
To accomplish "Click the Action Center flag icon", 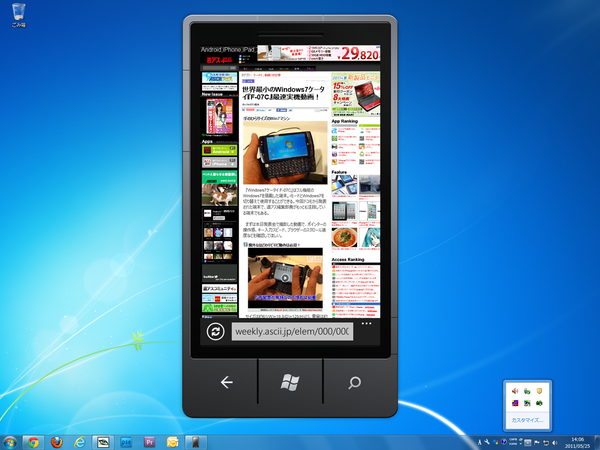I will pyautogui.click(x=537, y=443).
